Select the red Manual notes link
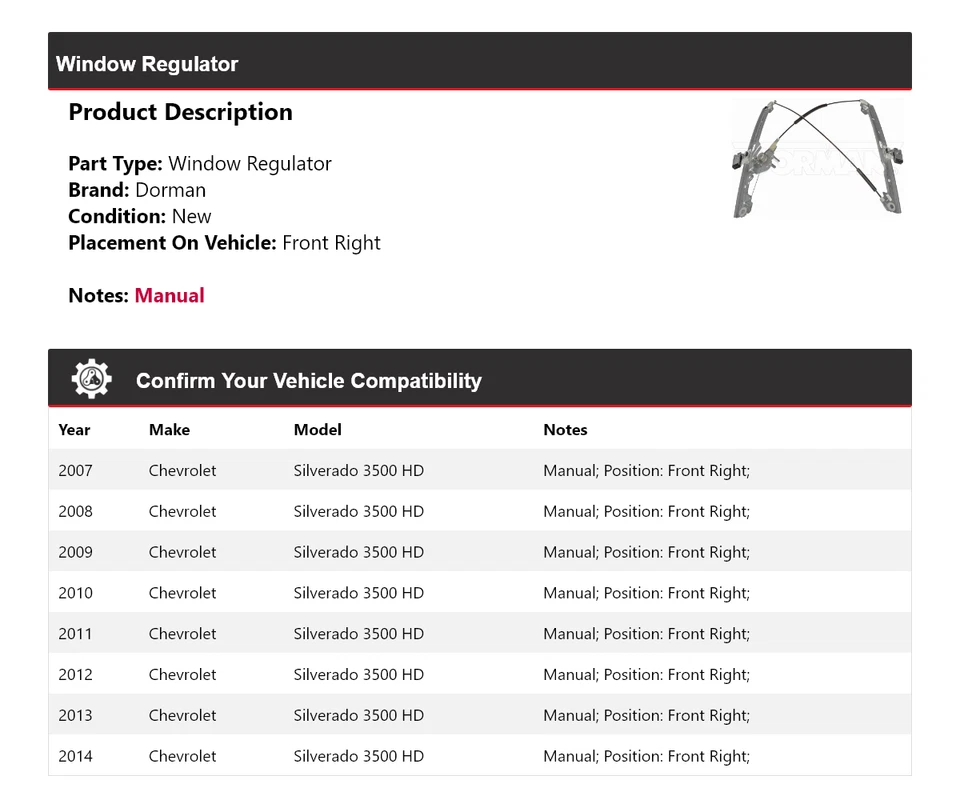 point(169,295)
